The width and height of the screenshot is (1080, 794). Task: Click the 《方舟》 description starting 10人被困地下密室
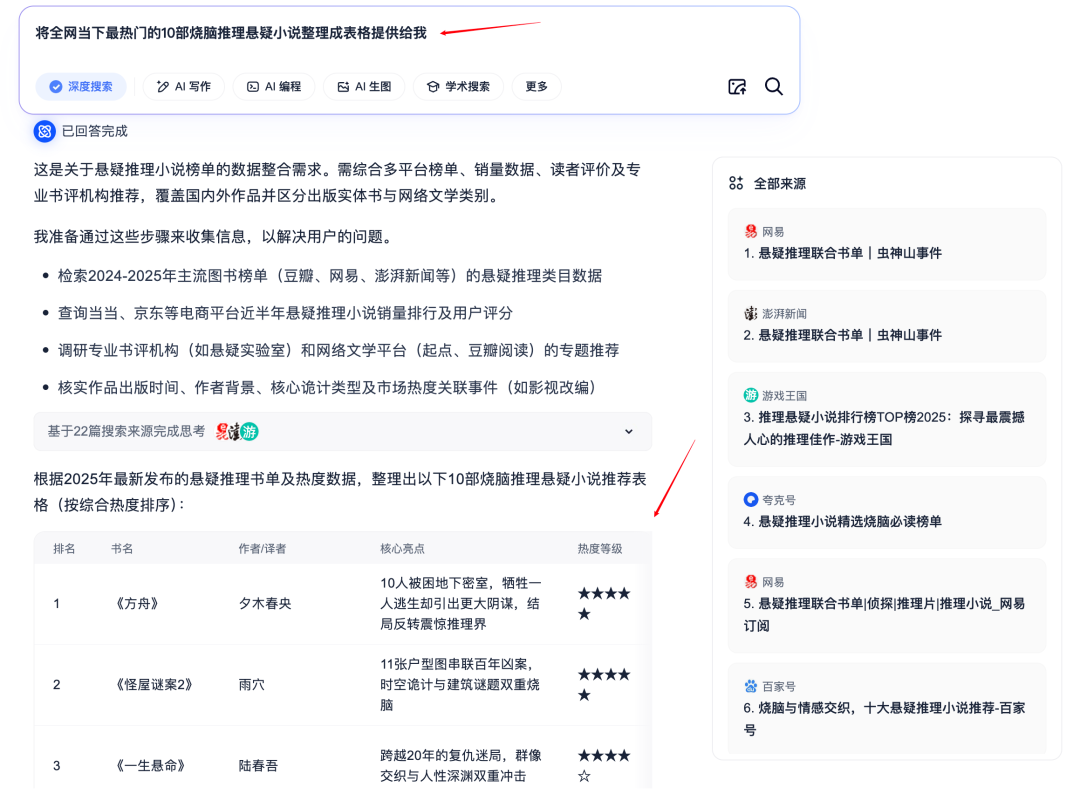460,604
